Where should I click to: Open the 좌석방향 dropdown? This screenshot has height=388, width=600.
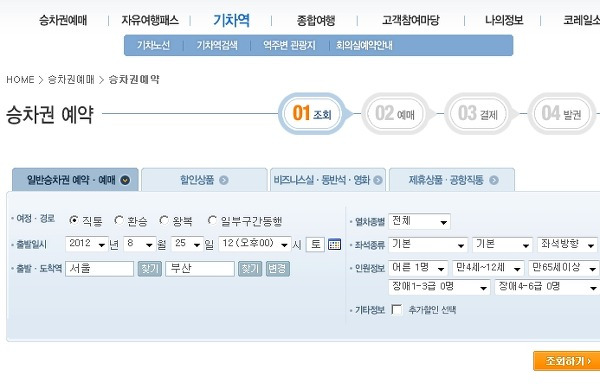pyautogui.click(x=567, y=245)
